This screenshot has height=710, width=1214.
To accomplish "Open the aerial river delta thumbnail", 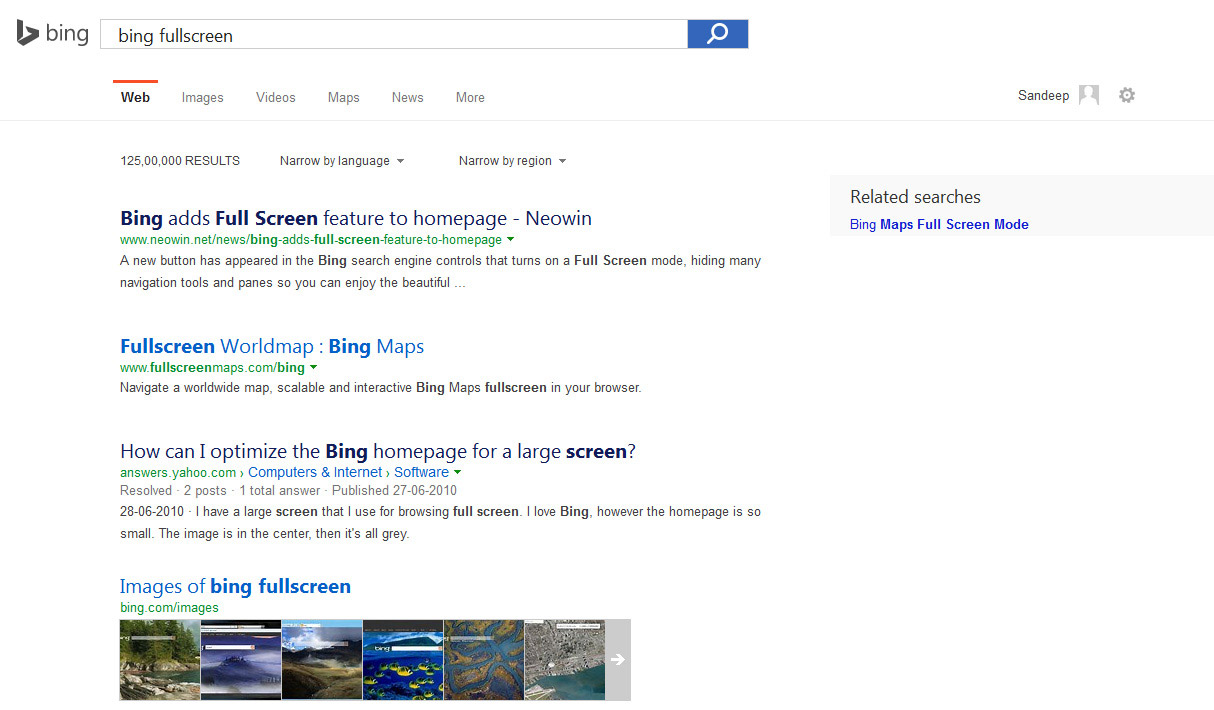I will (x=484, y=660).
